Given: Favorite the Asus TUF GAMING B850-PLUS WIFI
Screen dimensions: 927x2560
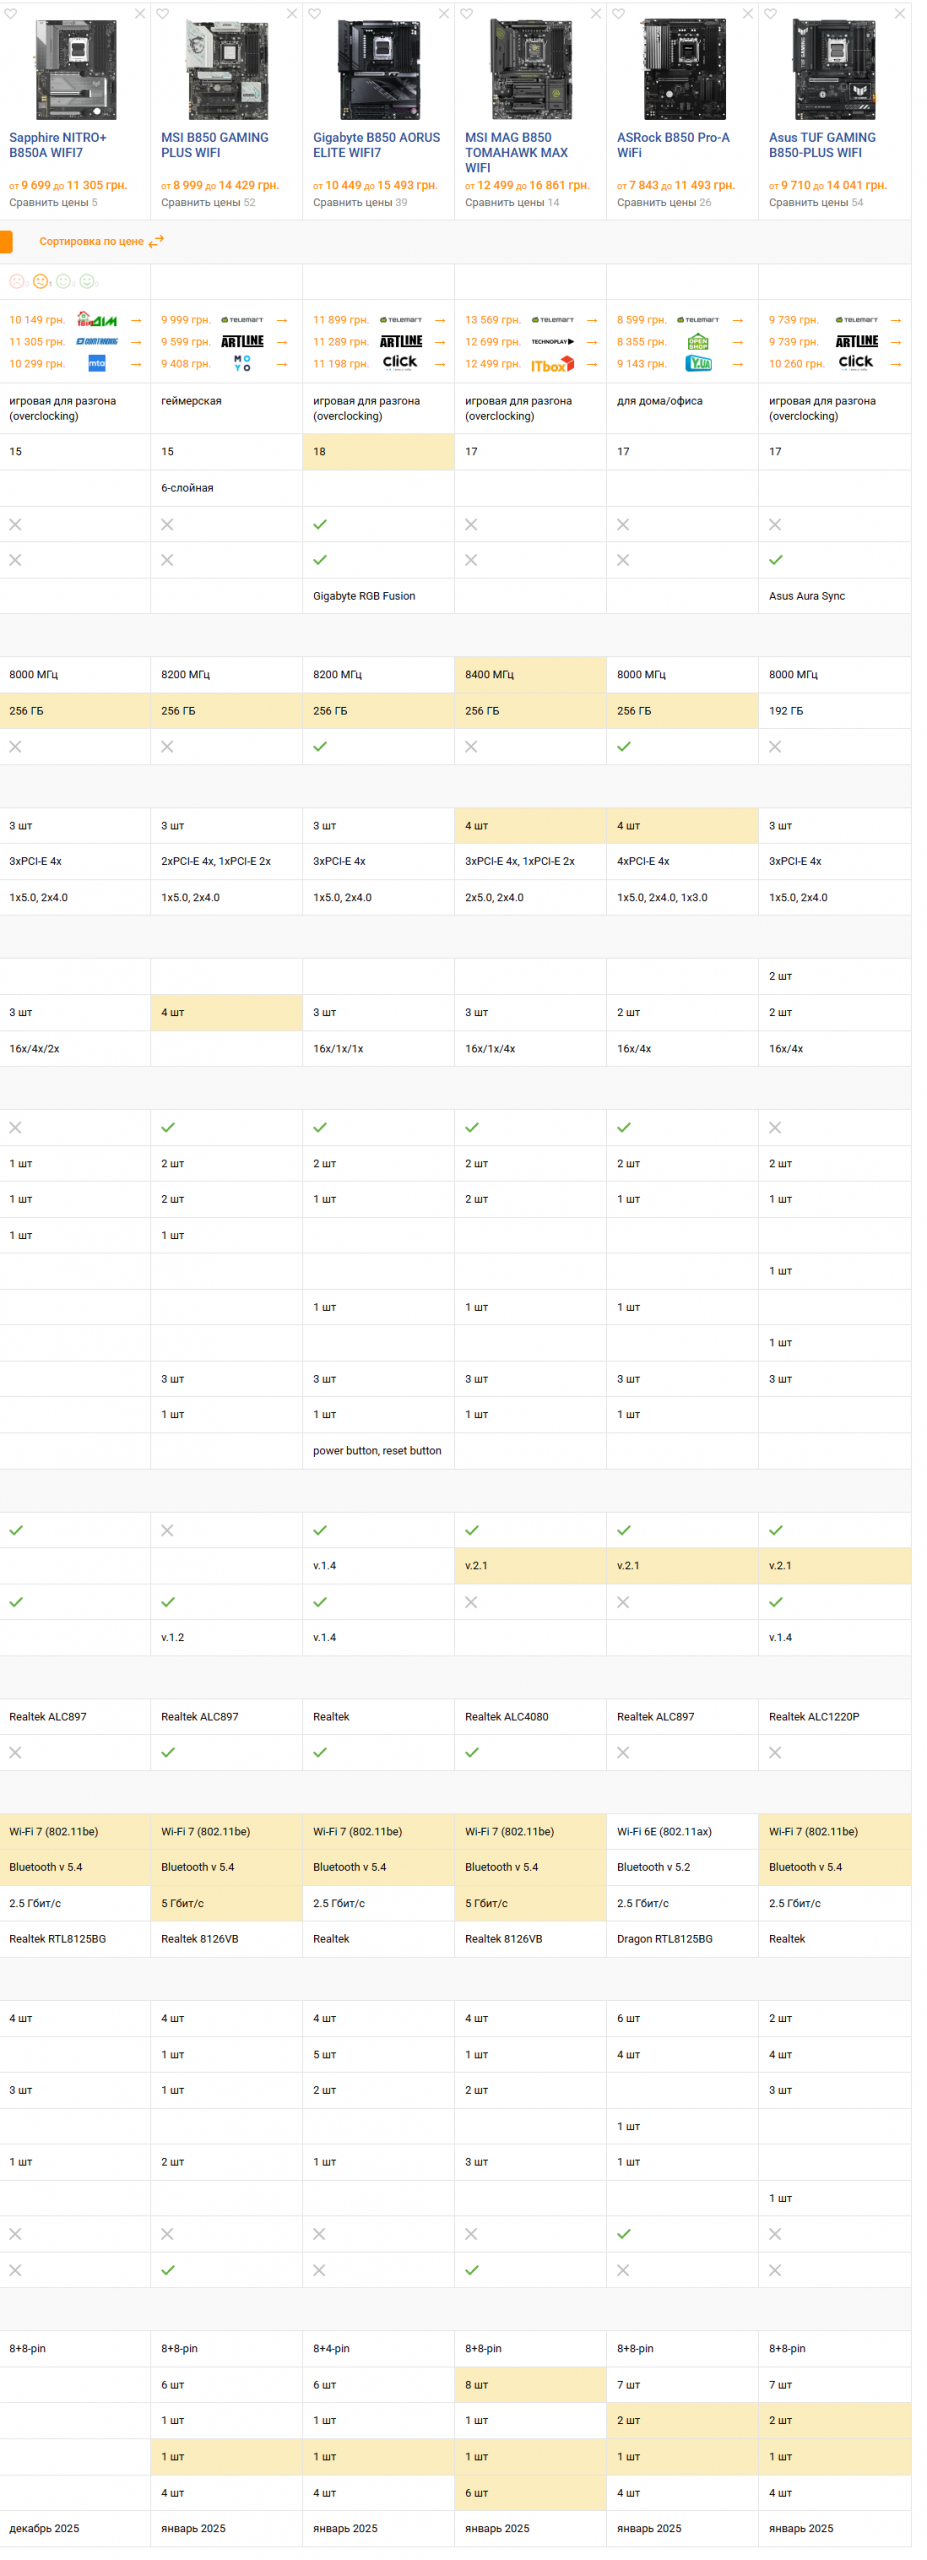Looking at the screenshot, I should click(770, 14).
